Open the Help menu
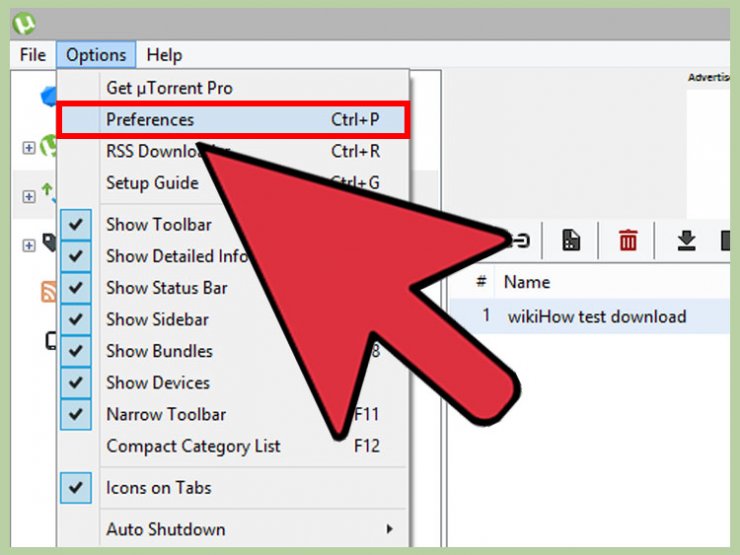Screen dimensions: 740x555 164,55
